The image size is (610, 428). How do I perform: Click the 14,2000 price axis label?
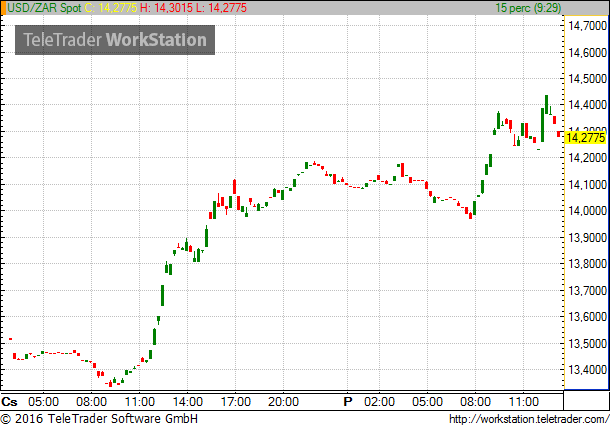click(587, 158)
